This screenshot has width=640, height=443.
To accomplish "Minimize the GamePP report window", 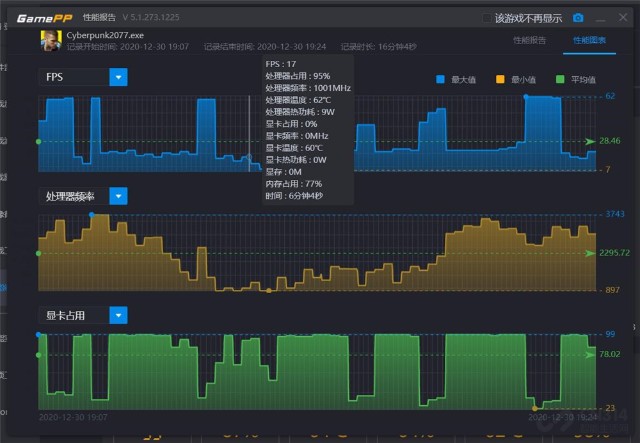I will 600,18.
